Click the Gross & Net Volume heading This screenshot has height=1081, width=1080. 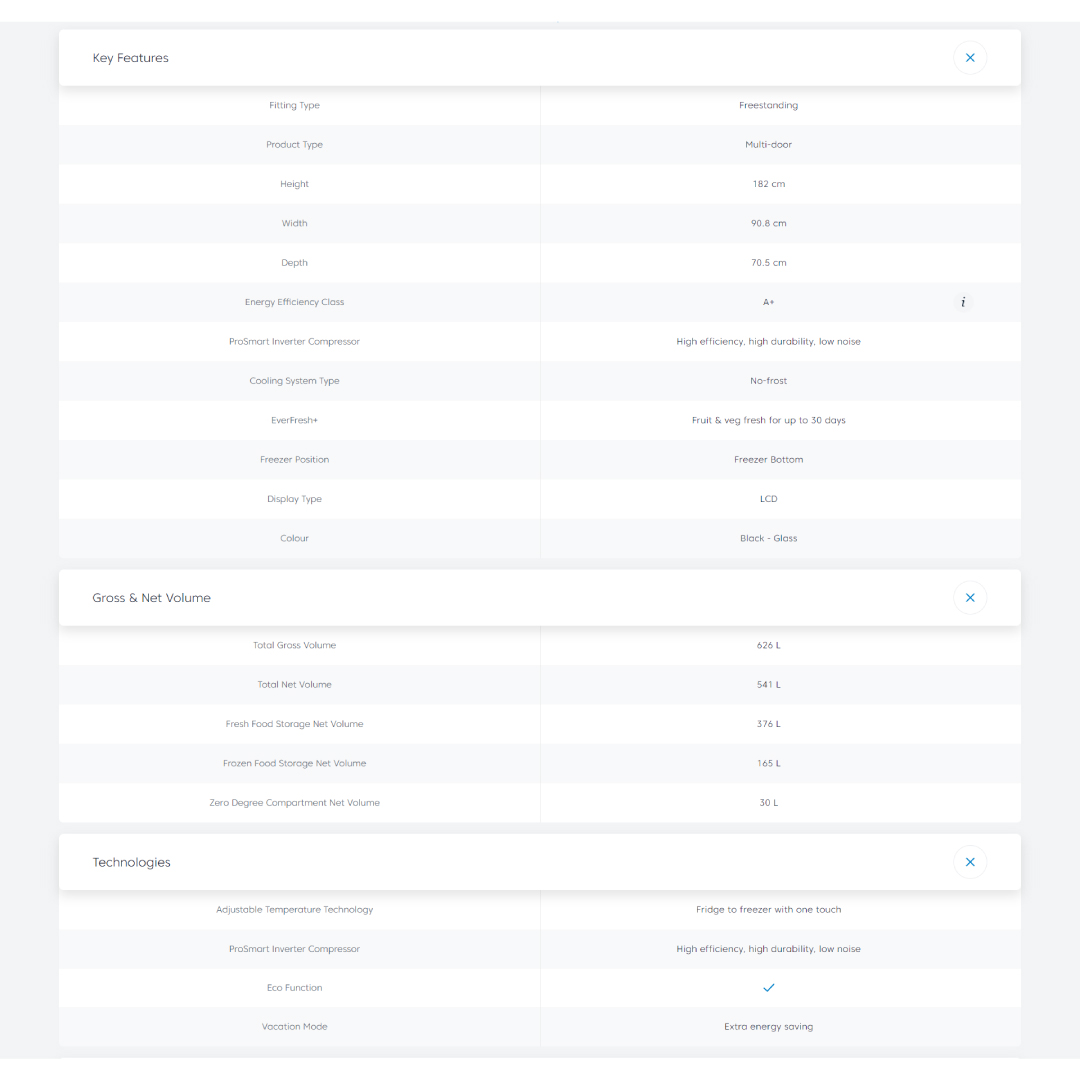click(152, 598)
